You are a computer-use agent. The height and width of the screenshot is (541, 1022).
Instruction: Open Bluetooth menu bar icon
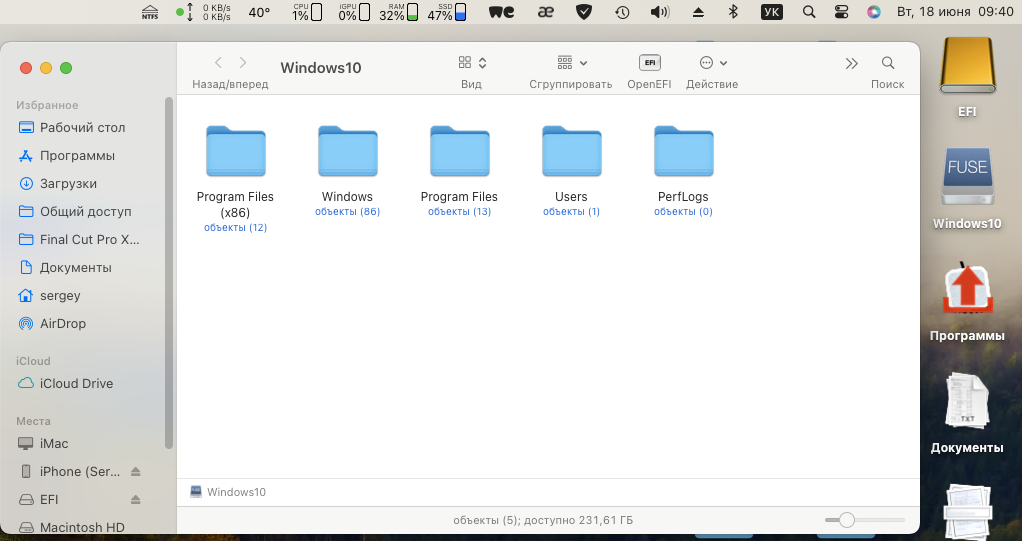pyautogui.click(x=733, y=12)
